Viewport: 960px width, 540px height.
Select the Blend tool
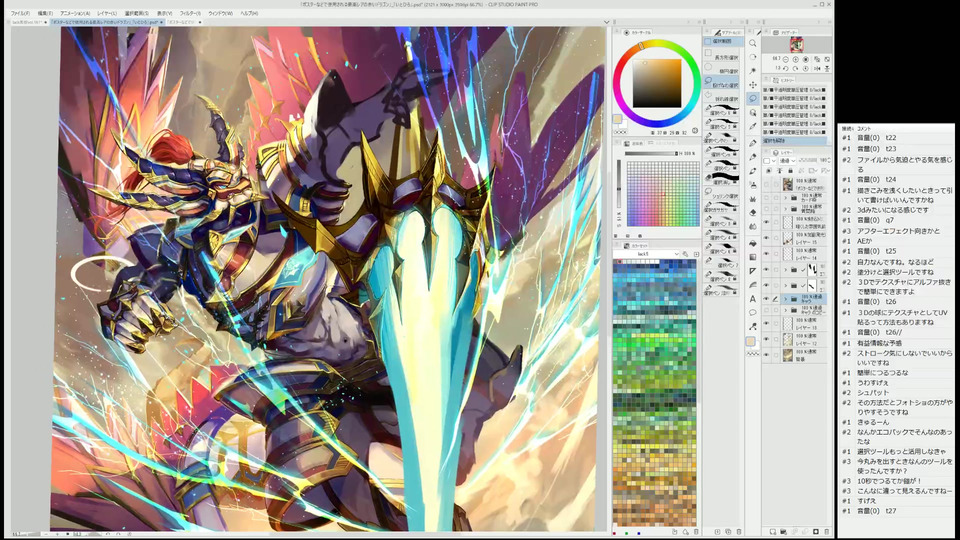752,226
